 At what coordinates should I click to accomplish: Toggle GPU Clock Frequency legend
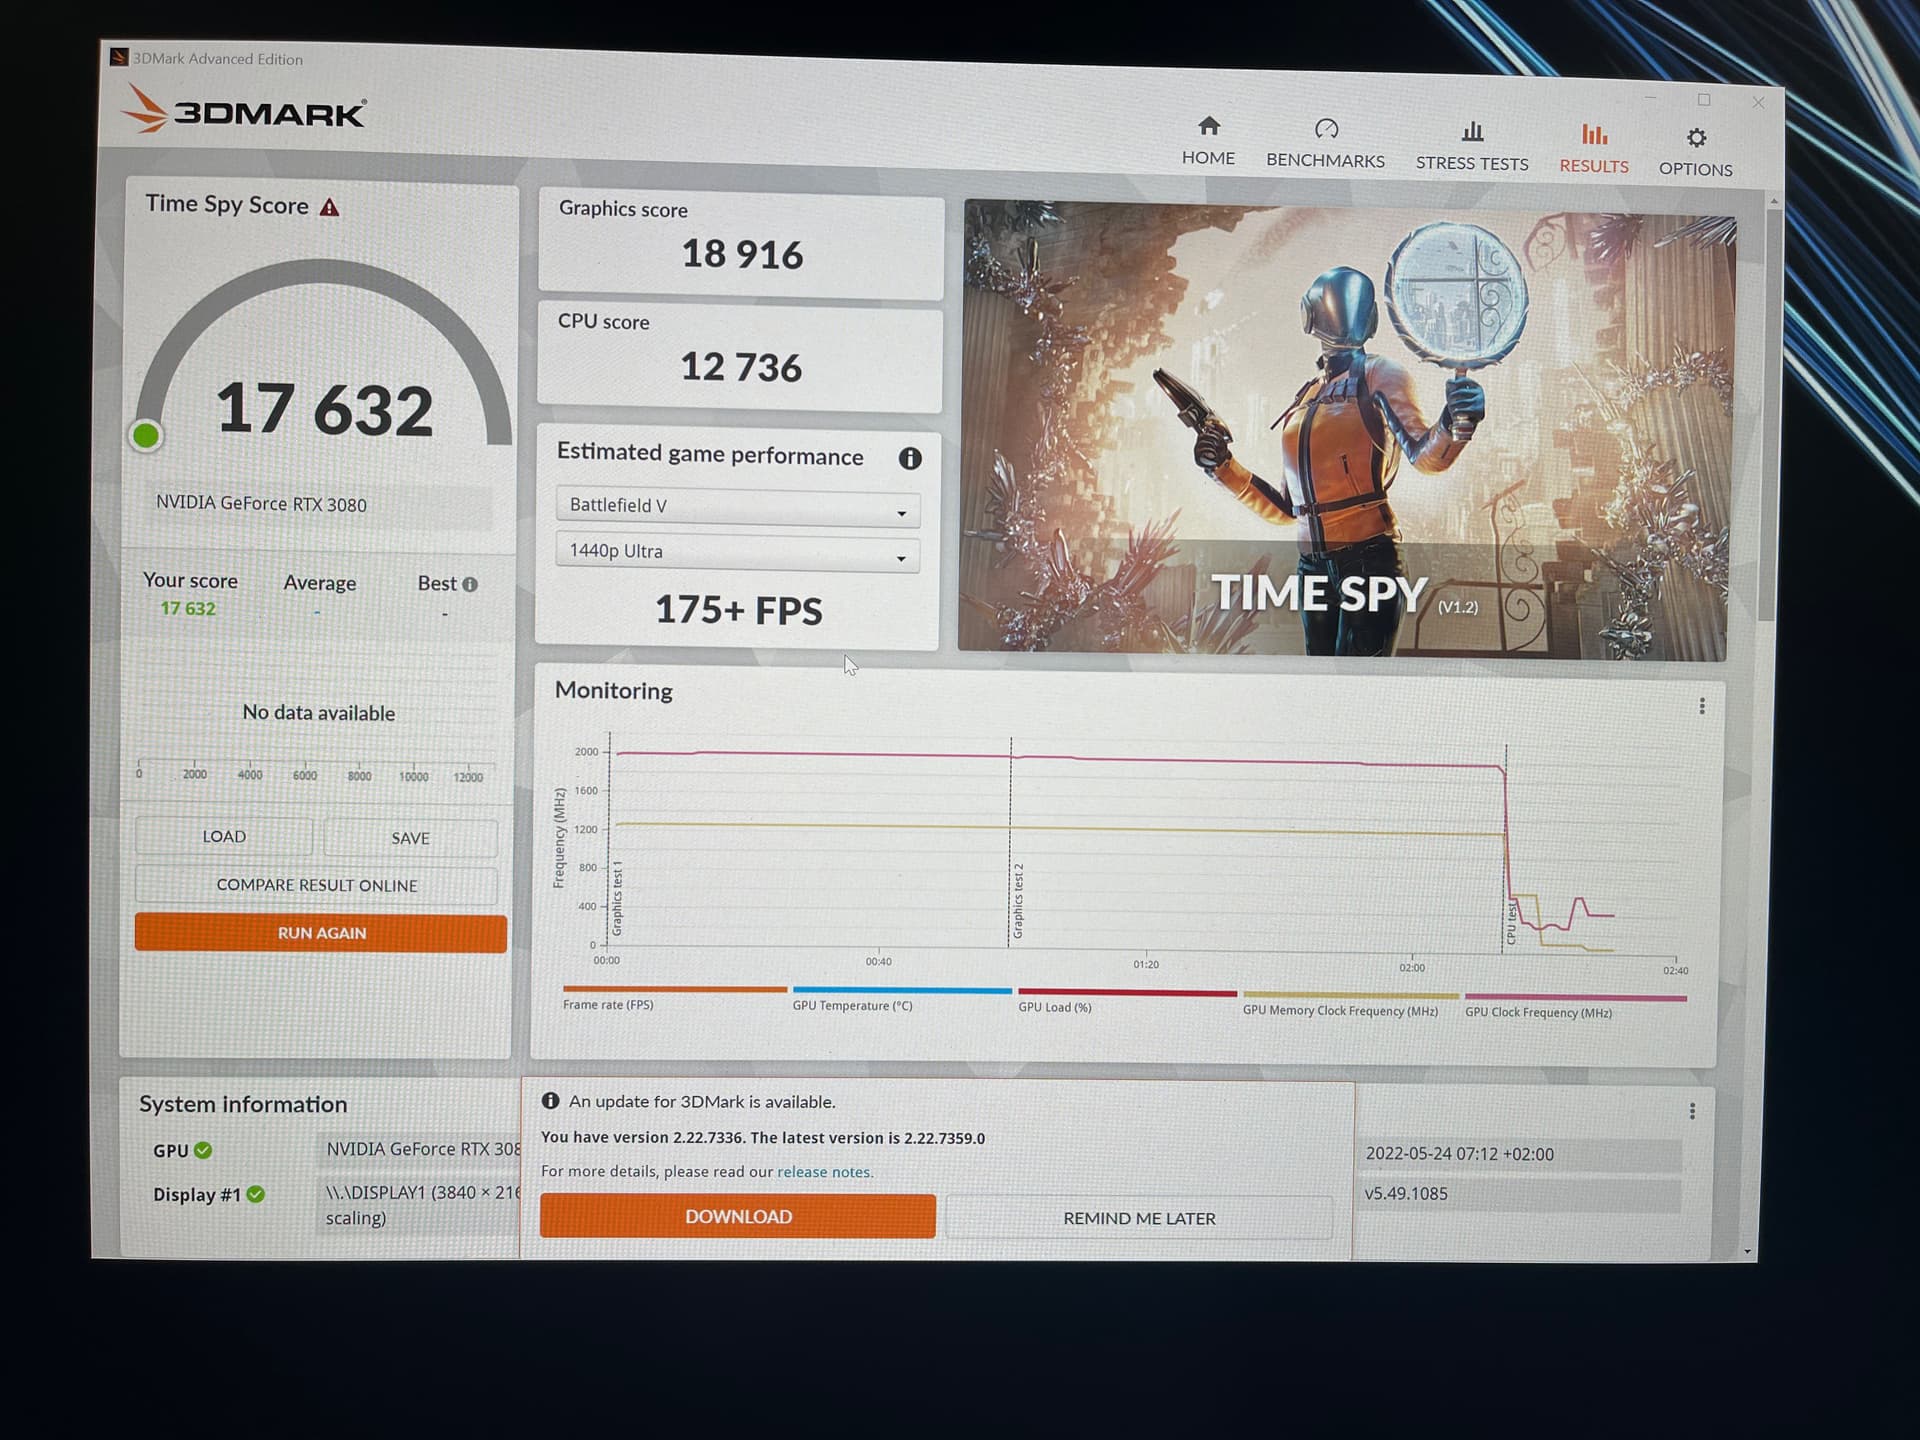coord(1576,1006)
